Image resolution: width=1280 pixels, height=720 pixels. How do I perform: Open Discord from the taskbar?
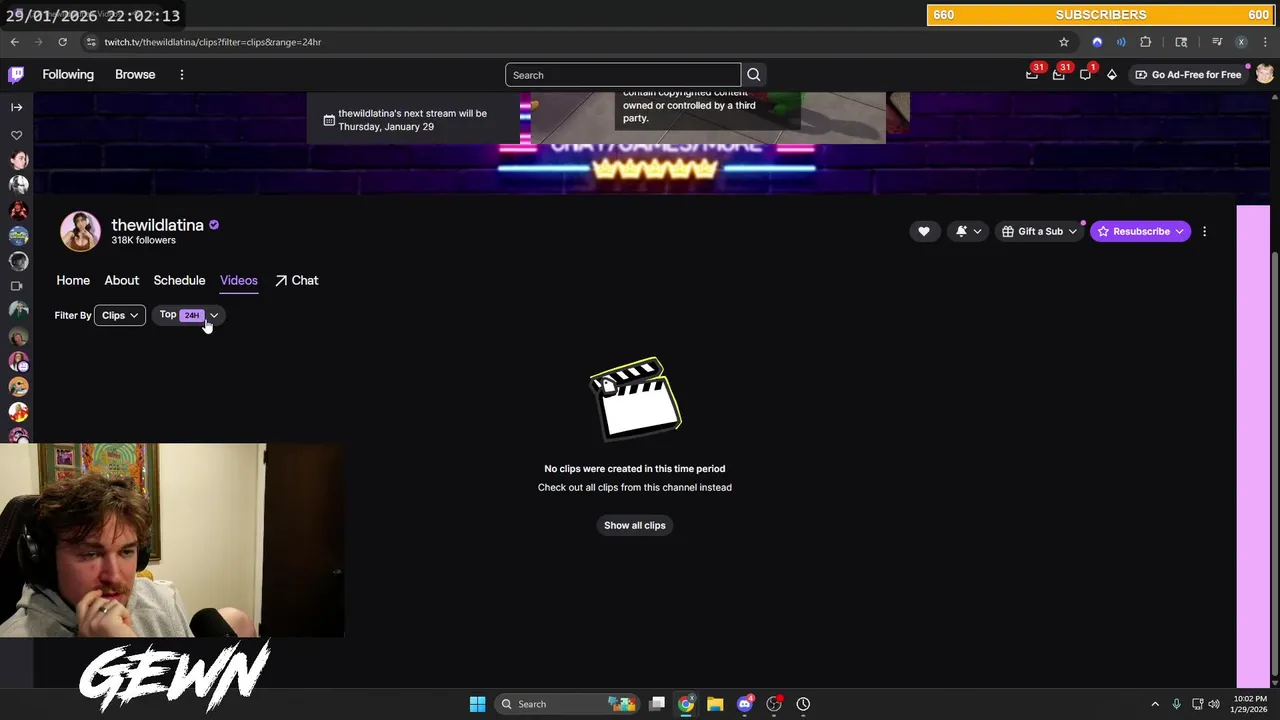pyautogui.click(x=744, y=704)
